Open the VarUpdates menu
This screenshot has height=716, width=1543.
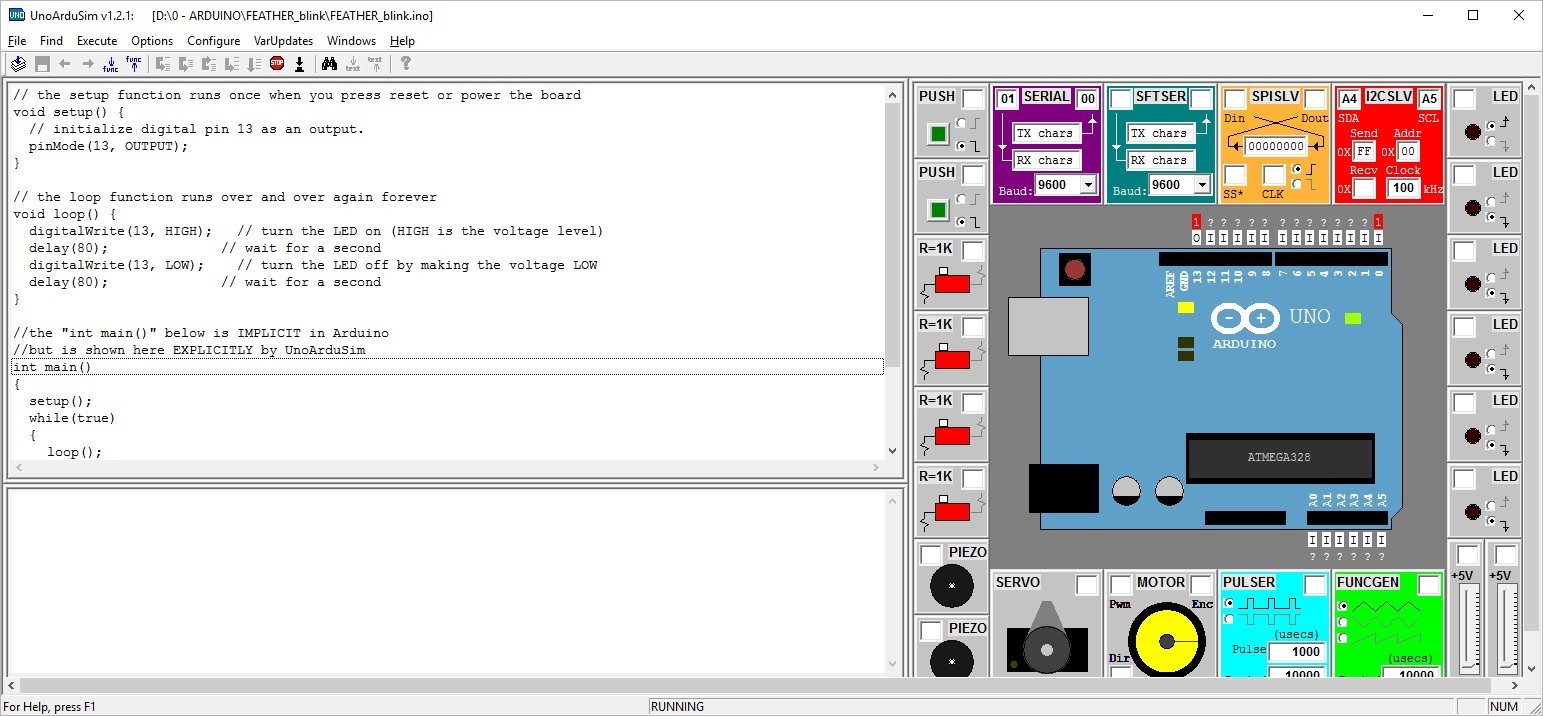[283, 41]
